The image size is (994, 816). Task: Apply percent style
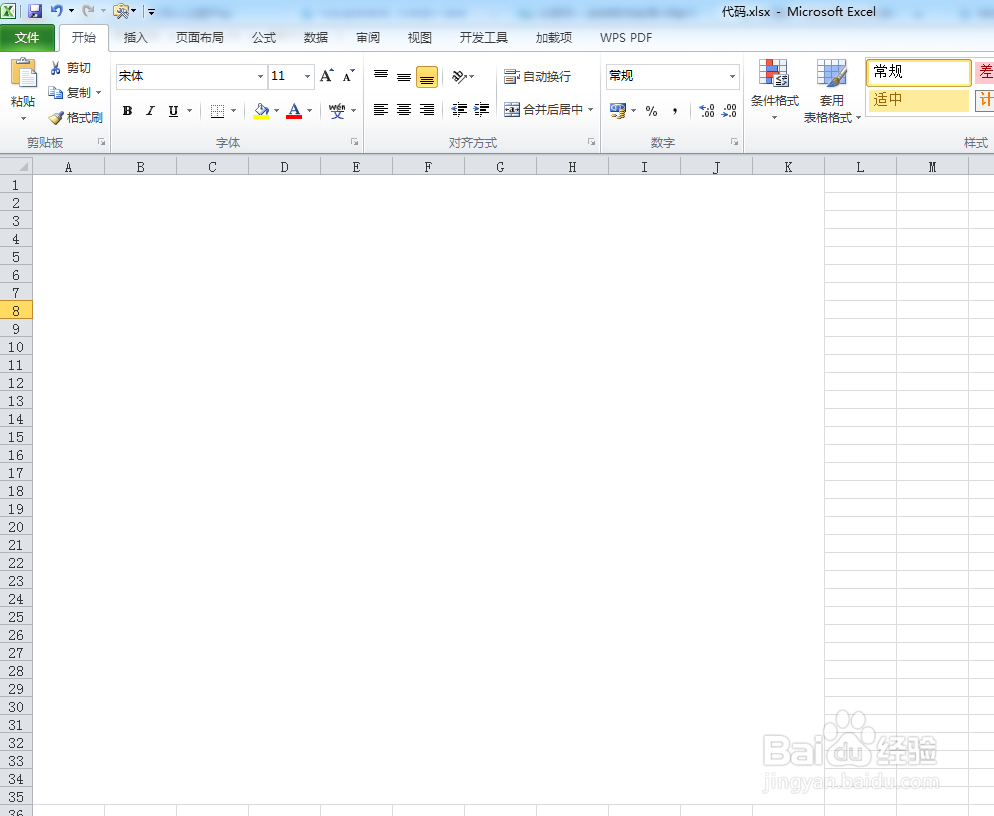pos(651,111)
